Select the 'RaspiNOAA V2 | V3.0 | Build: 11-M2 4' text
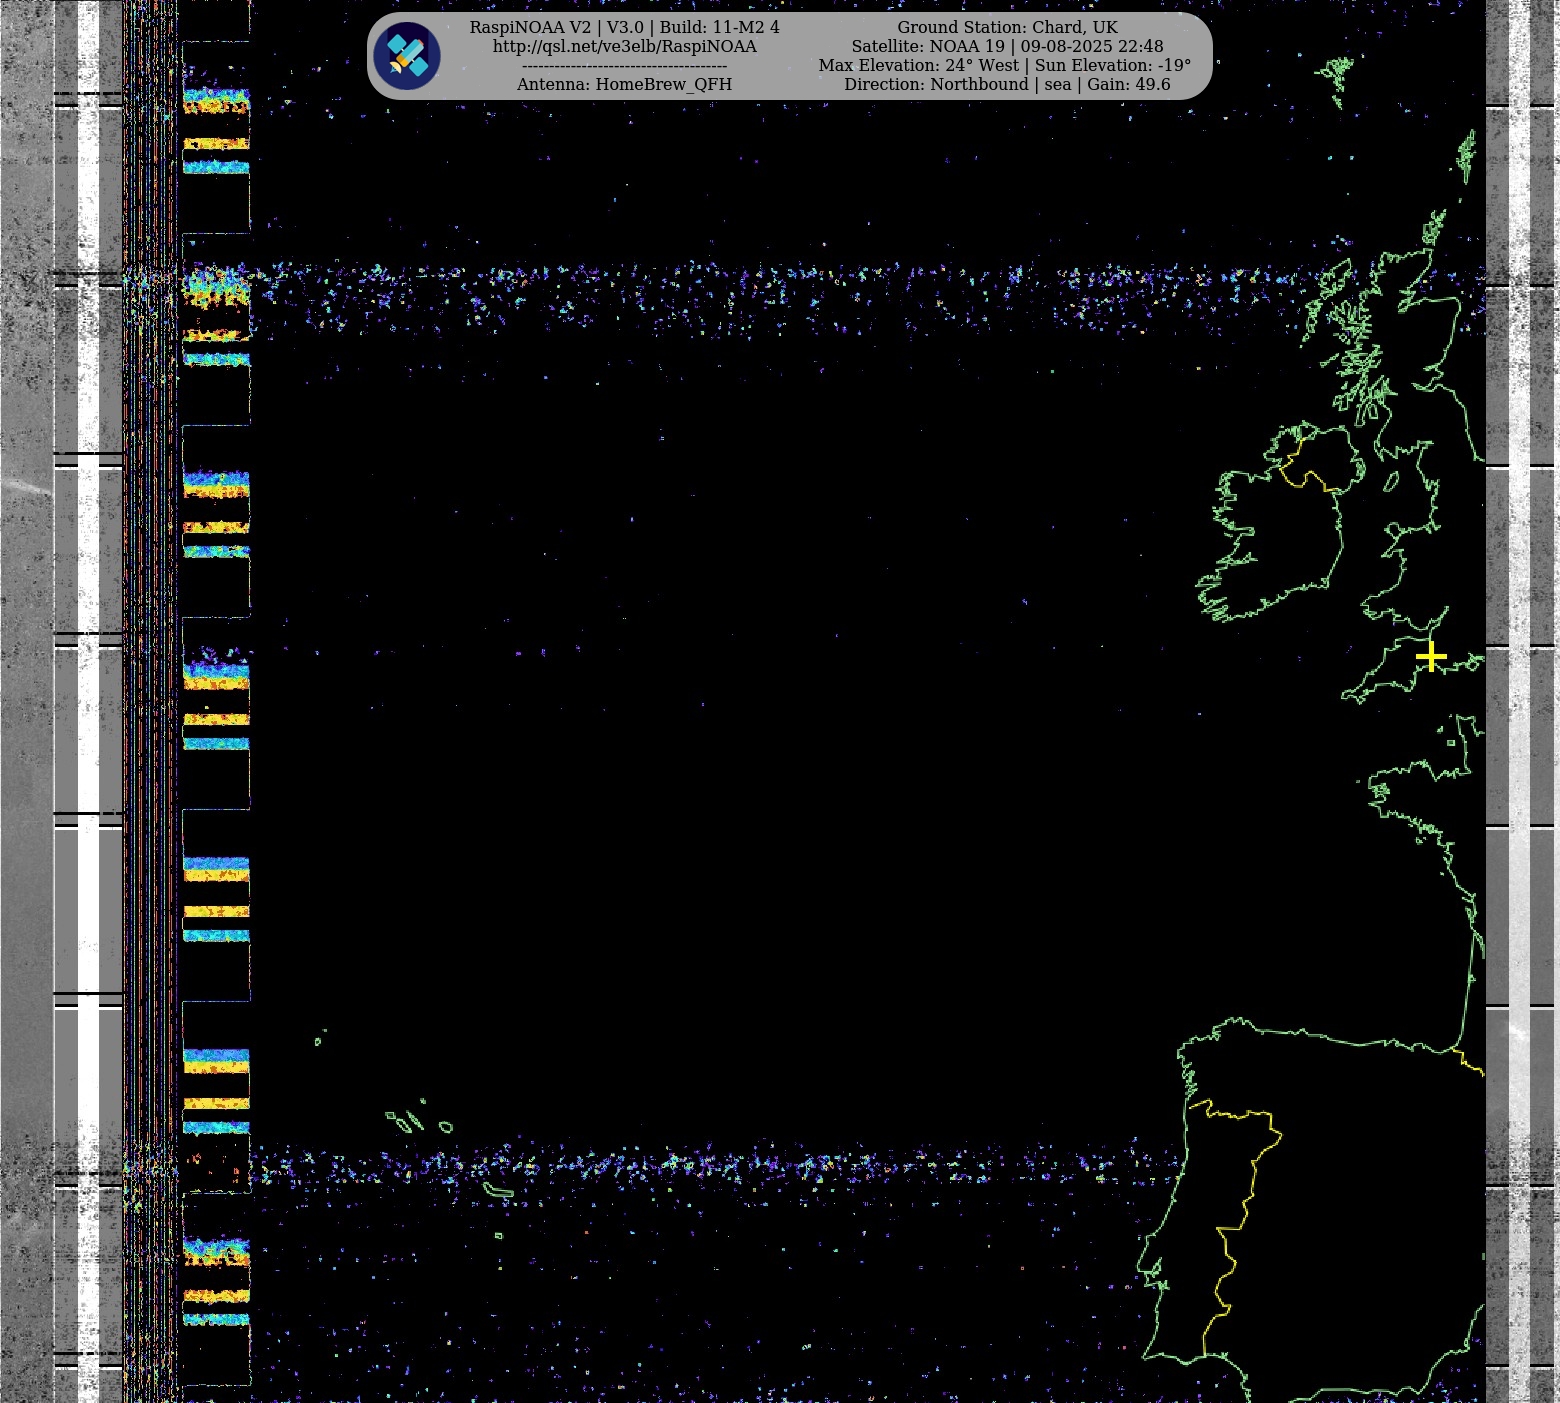Viewport: 1560px width, 1403px height. coord(625,27)
